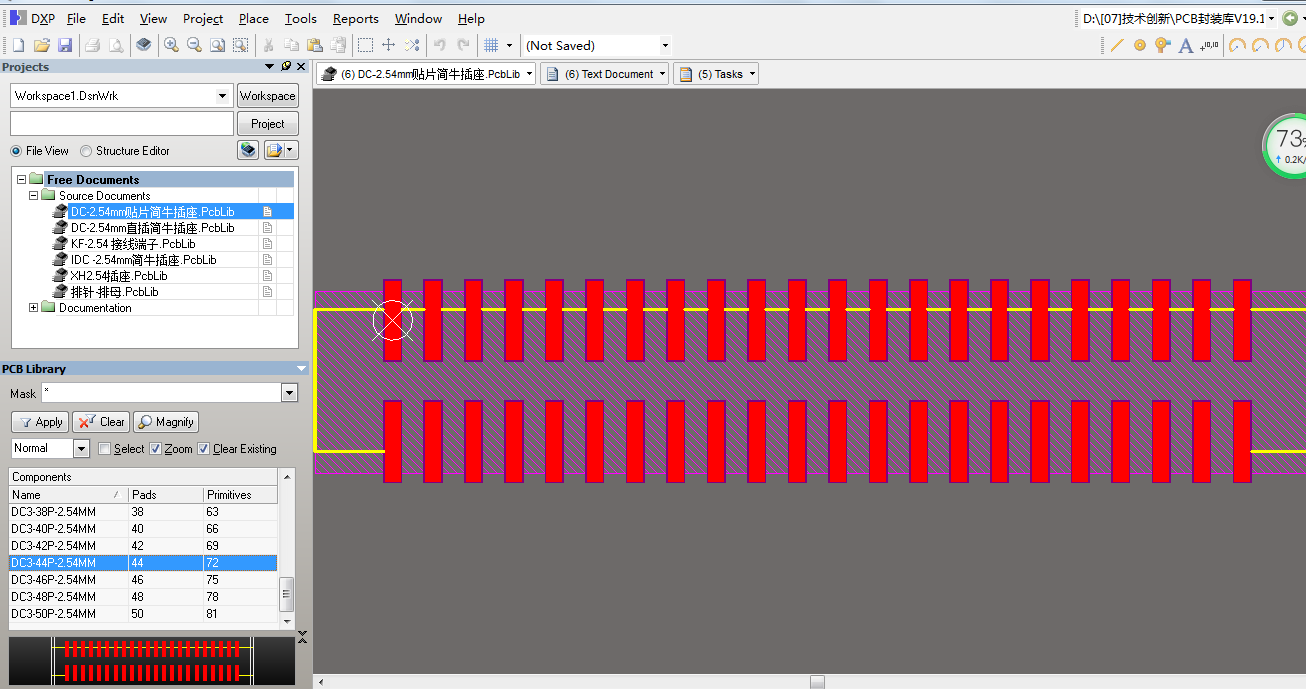The height and width of the screenshot is (689, 1306).
Task: Open the grid dropdown arrow
Action: tap(509, 45)
